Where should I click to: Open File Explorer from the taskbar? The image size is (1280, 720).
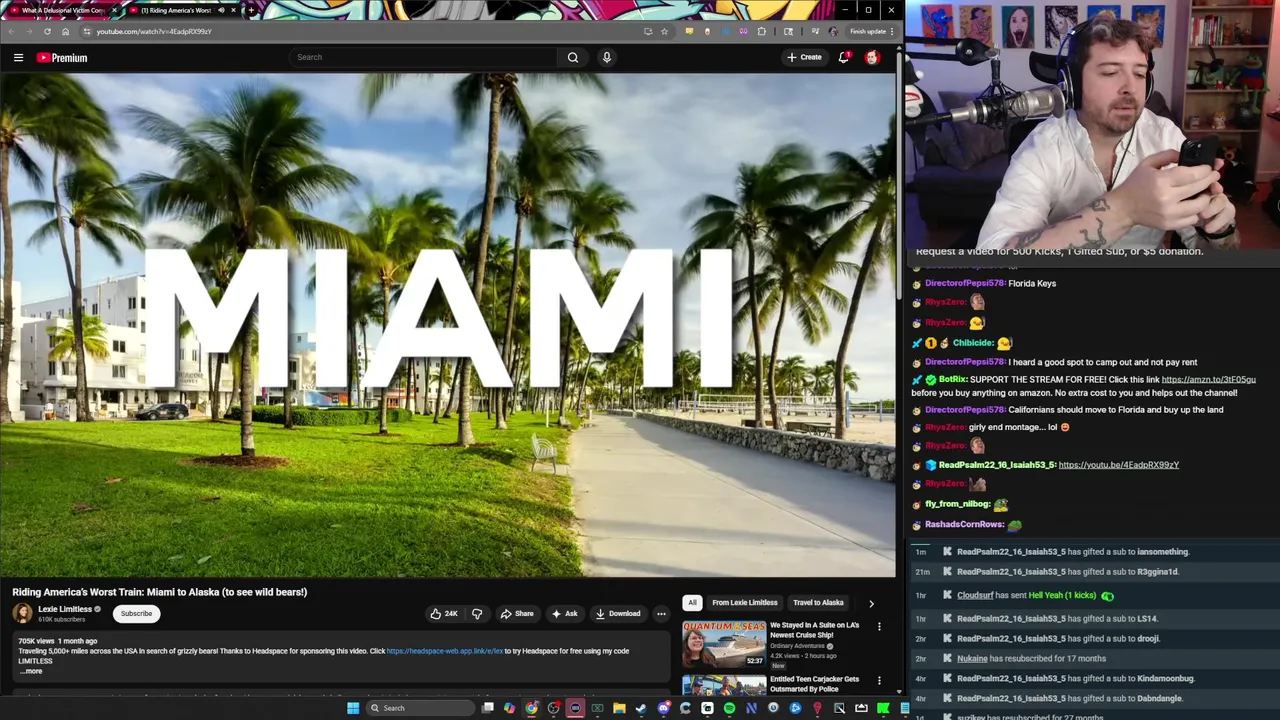click(619, 708)
